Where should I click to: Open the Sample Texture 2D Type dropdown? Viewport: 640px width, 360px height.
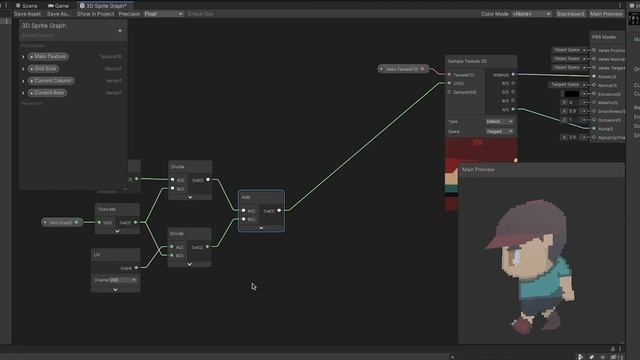500,122
